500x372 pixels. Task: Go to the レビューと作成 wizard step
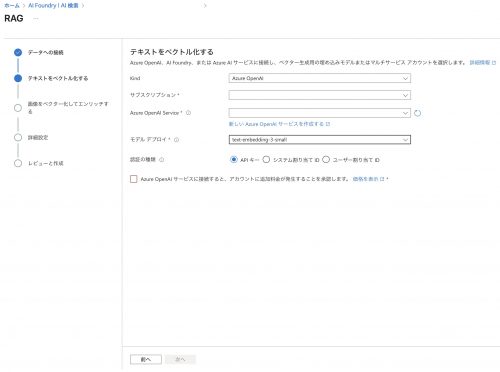(x=46, y=163)
